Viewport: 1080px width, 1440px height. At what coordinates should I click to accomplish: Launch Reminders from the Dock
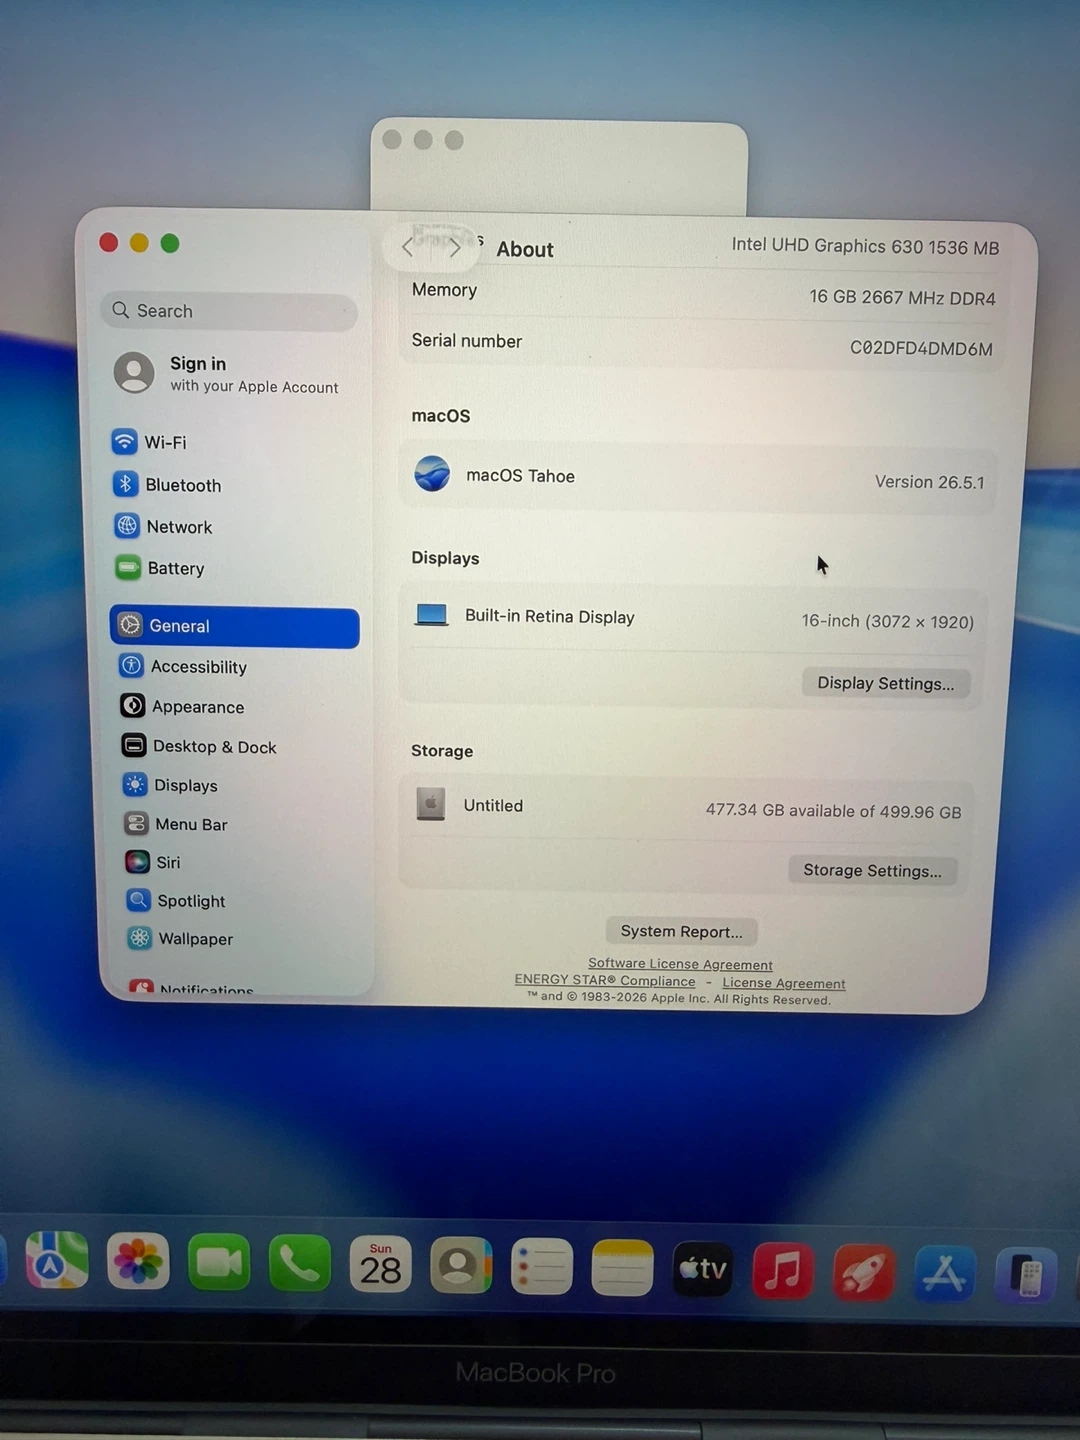541,1268
